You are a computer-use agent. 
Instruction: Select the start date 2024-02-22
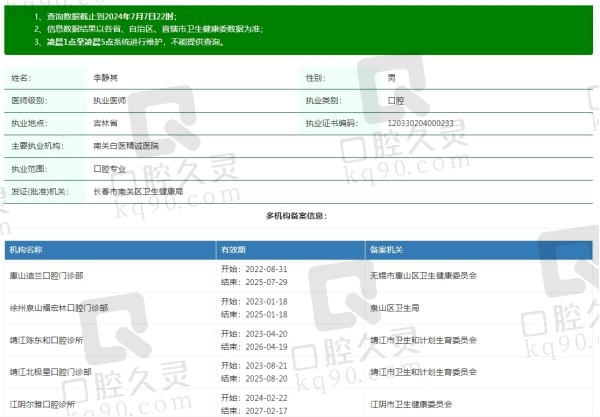(x=266, y=398)
